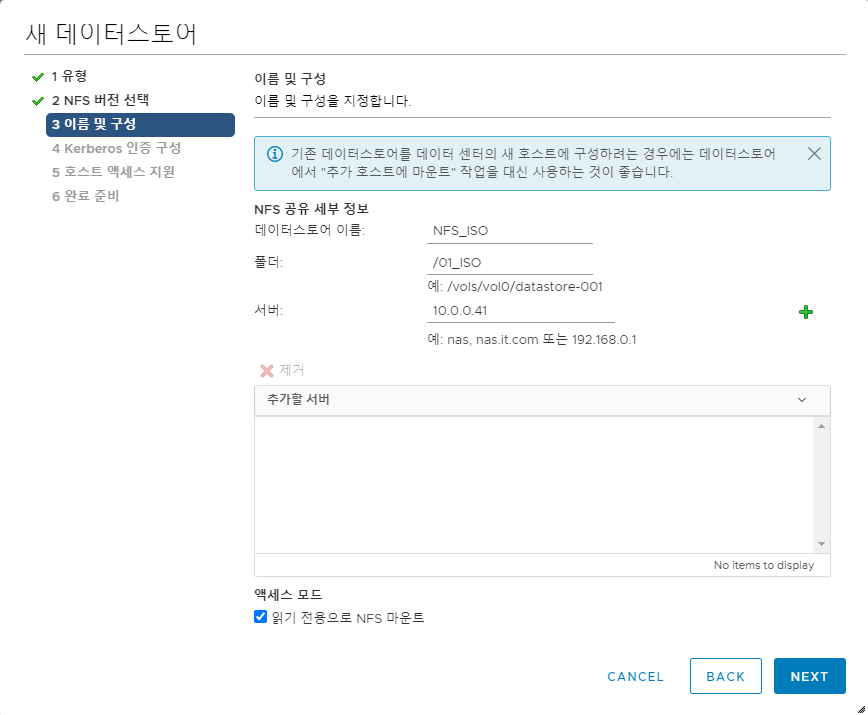The height and width of the screenshot is (715, 868).
Task: Go to step 2 NFS 버전 선택
Action: click(100, 100)
